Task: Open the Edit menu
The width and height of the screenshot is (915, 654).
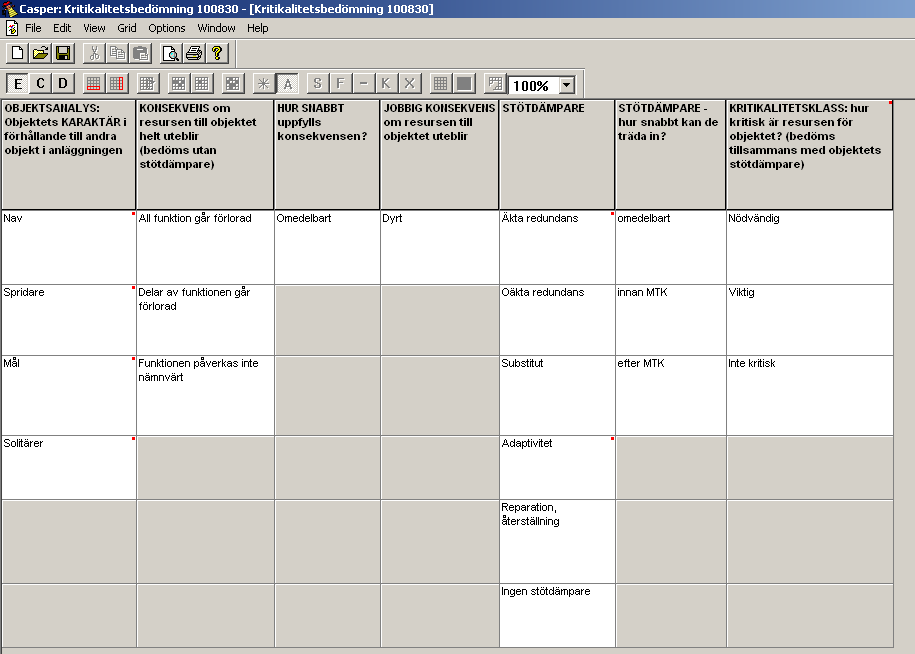Action: [62, 28]
